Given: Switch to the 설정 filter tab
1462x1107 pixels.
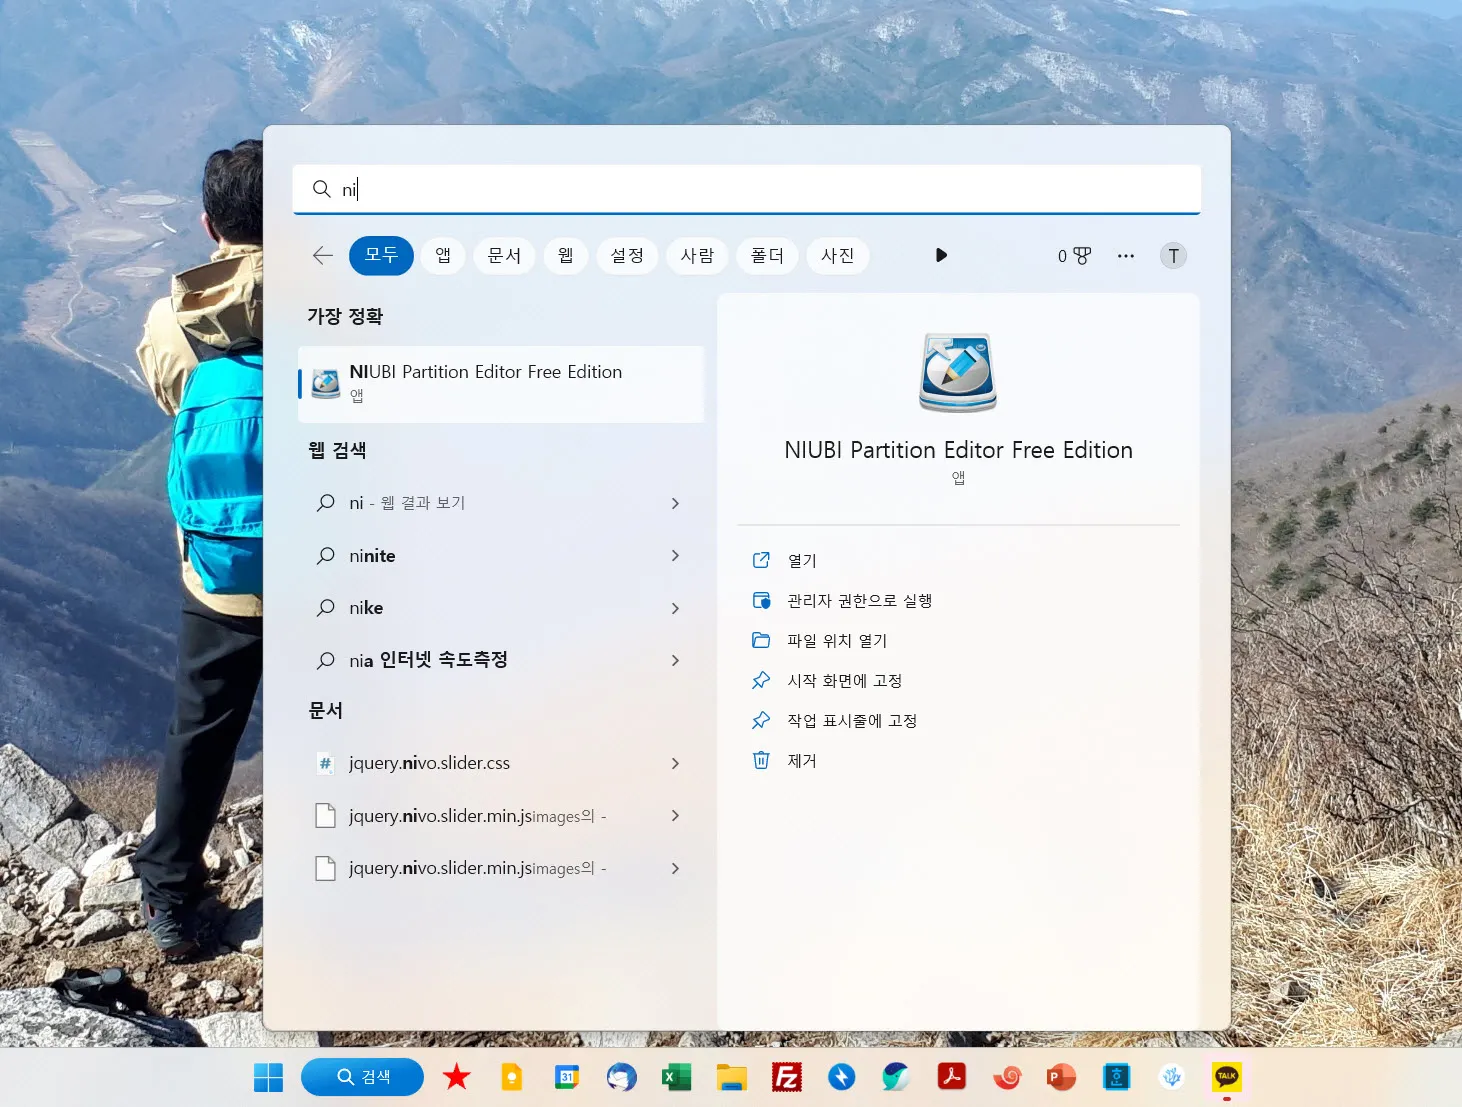Looking at the screenshot, I should (x=627, y=256).
